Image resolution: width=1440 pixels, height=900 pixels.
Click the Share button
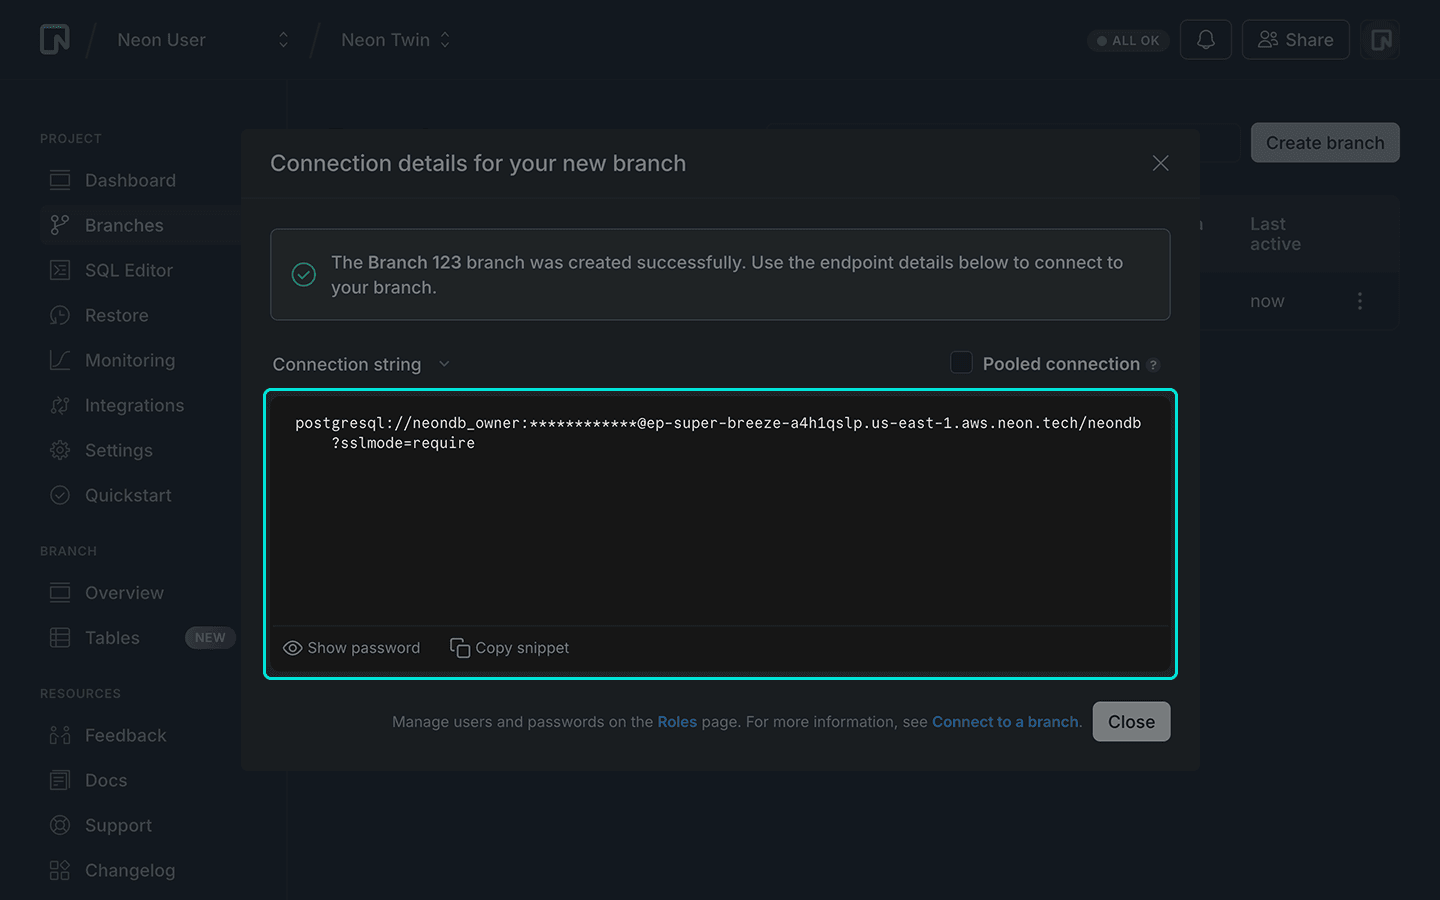pyautogui.click(x=1296, y=40)
